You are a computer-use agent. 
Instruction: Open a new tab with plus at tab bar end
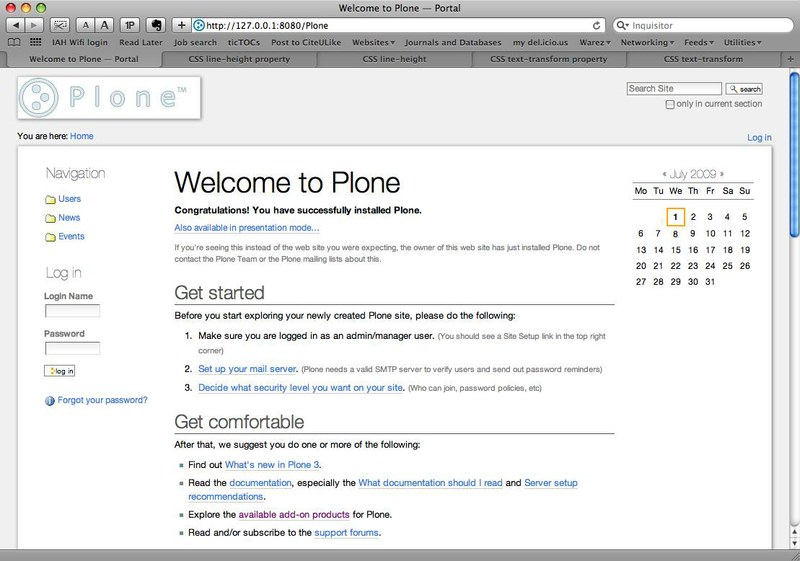(x=790, y=59)
